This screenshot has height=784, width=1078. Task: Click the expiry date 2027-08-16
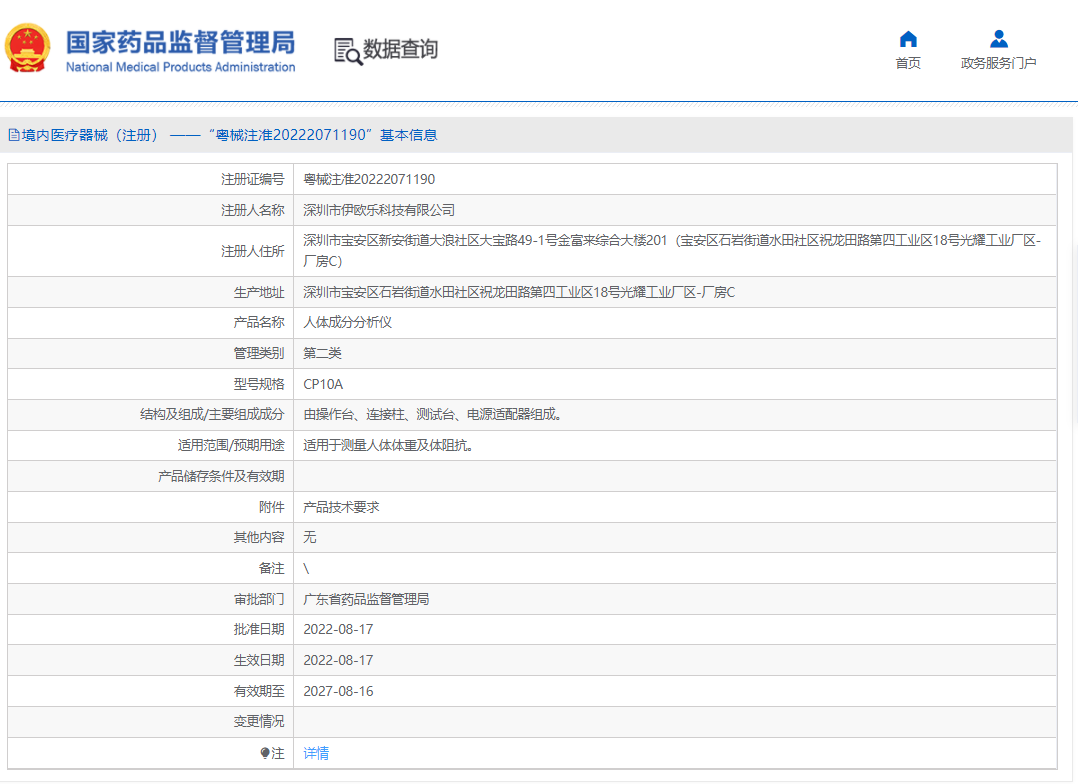pos(338,691)
